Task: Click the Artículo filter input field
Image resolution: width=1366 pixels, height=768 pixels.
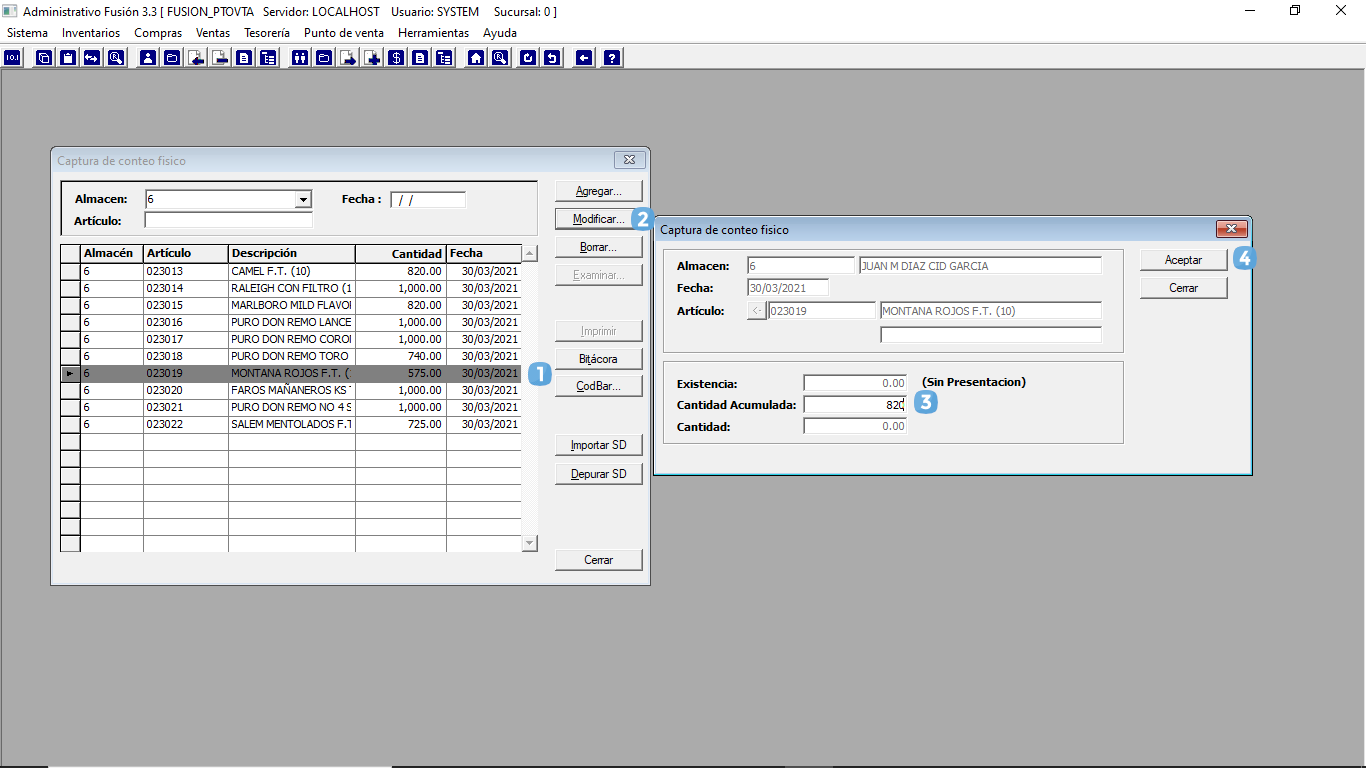Action: click(x=229, y=220)
